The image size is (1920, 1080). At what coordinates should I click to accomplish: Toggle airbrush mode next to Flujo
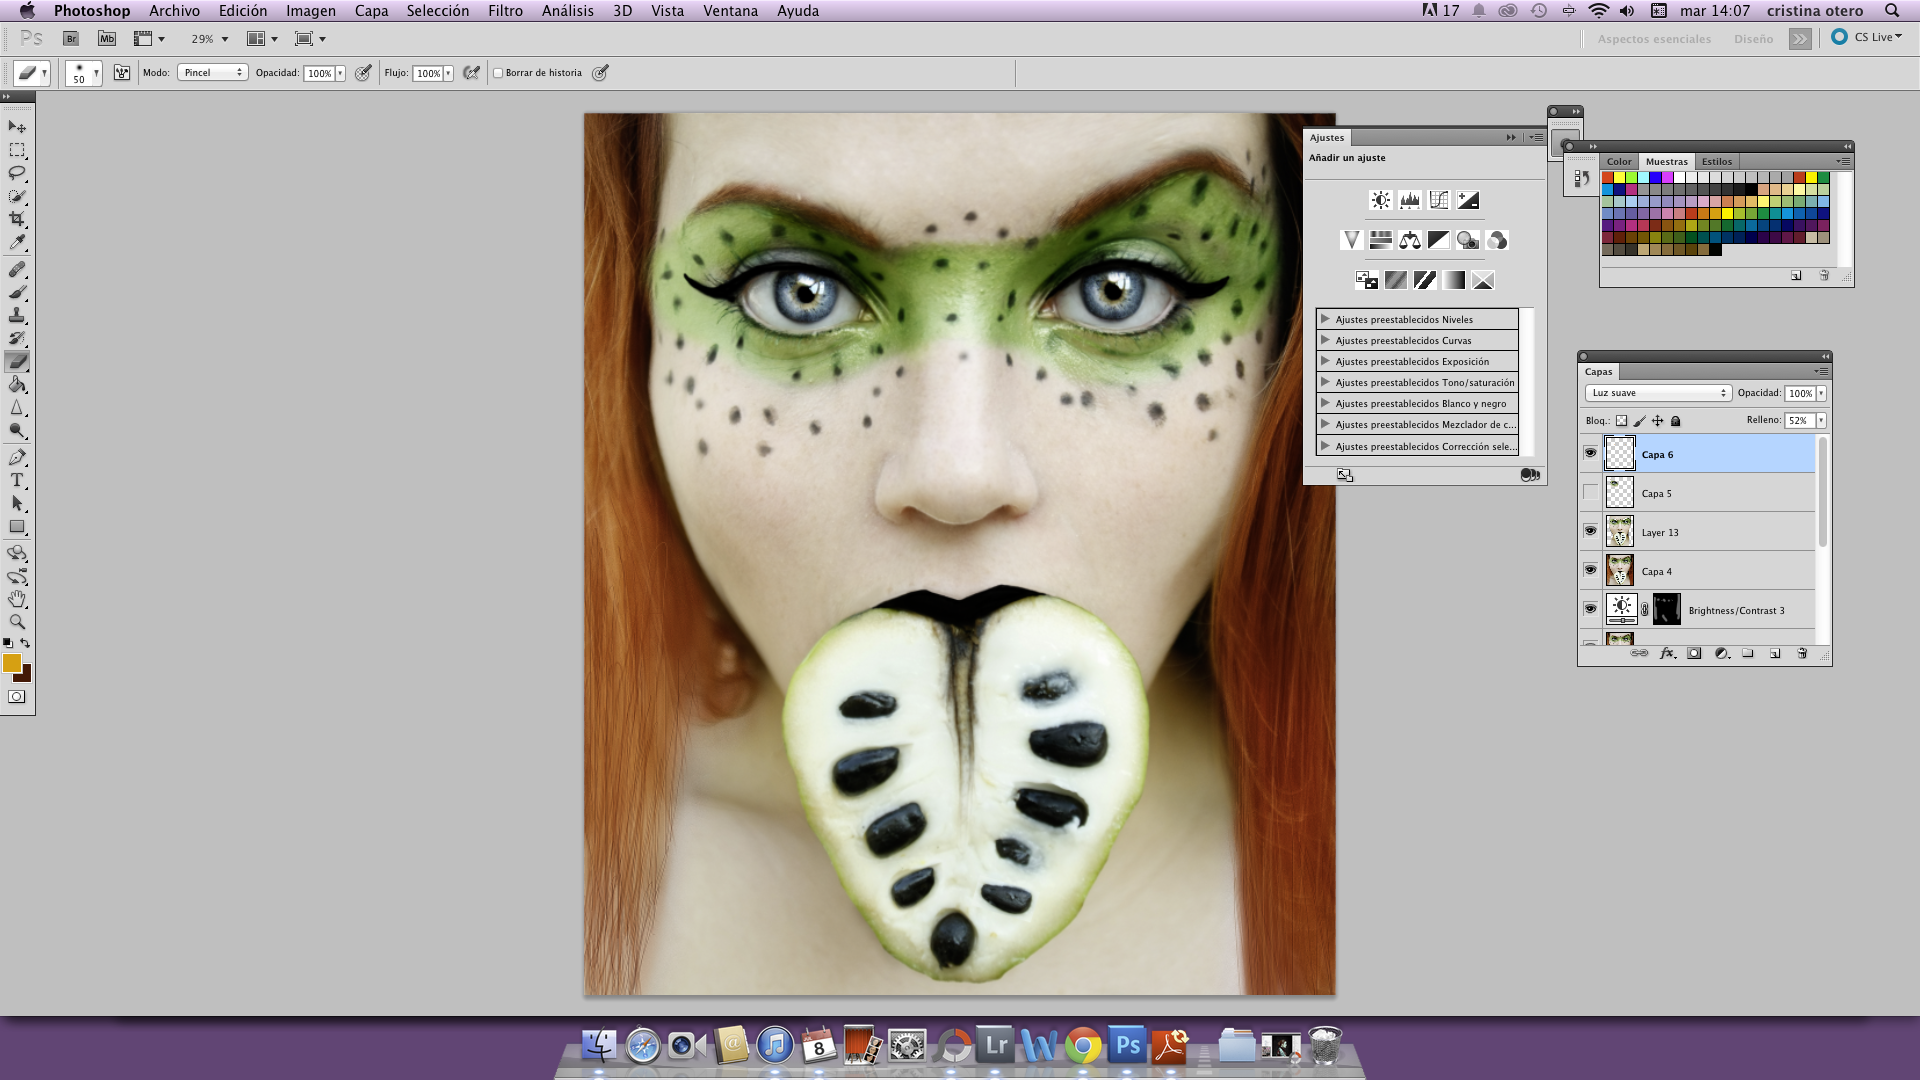pyautogui.click(x=471, y=73)
